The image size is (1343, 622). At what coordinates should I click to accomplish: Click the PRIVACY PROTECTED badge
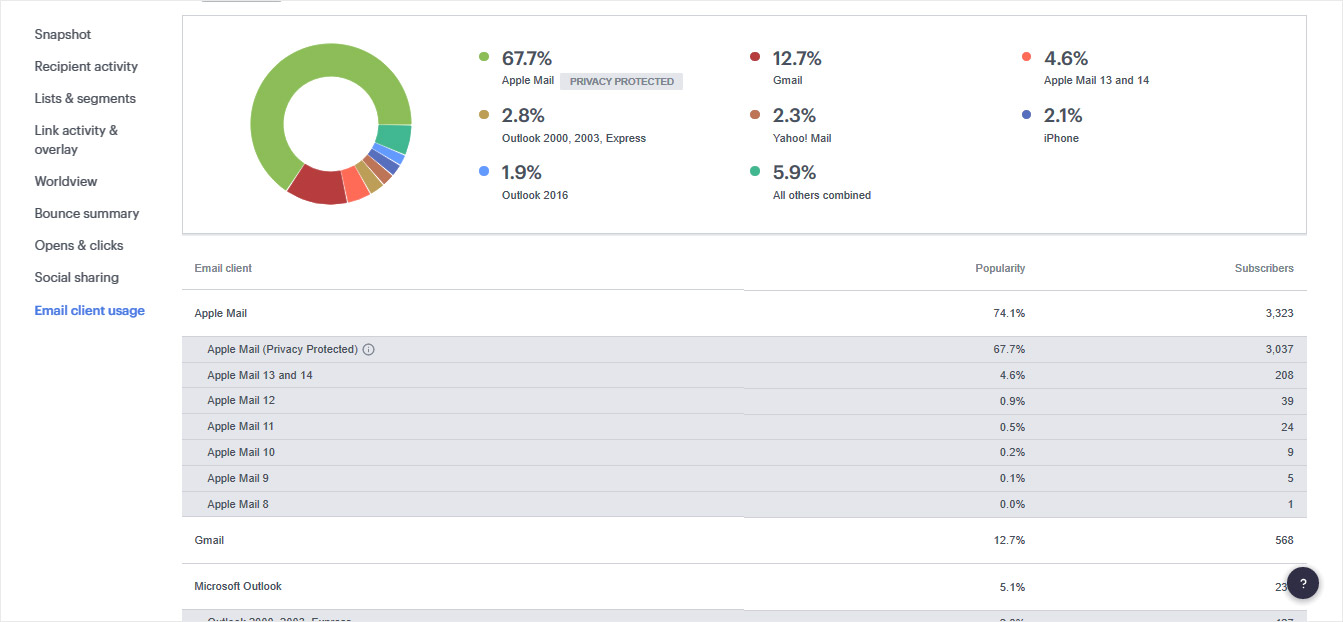[622, 81]
